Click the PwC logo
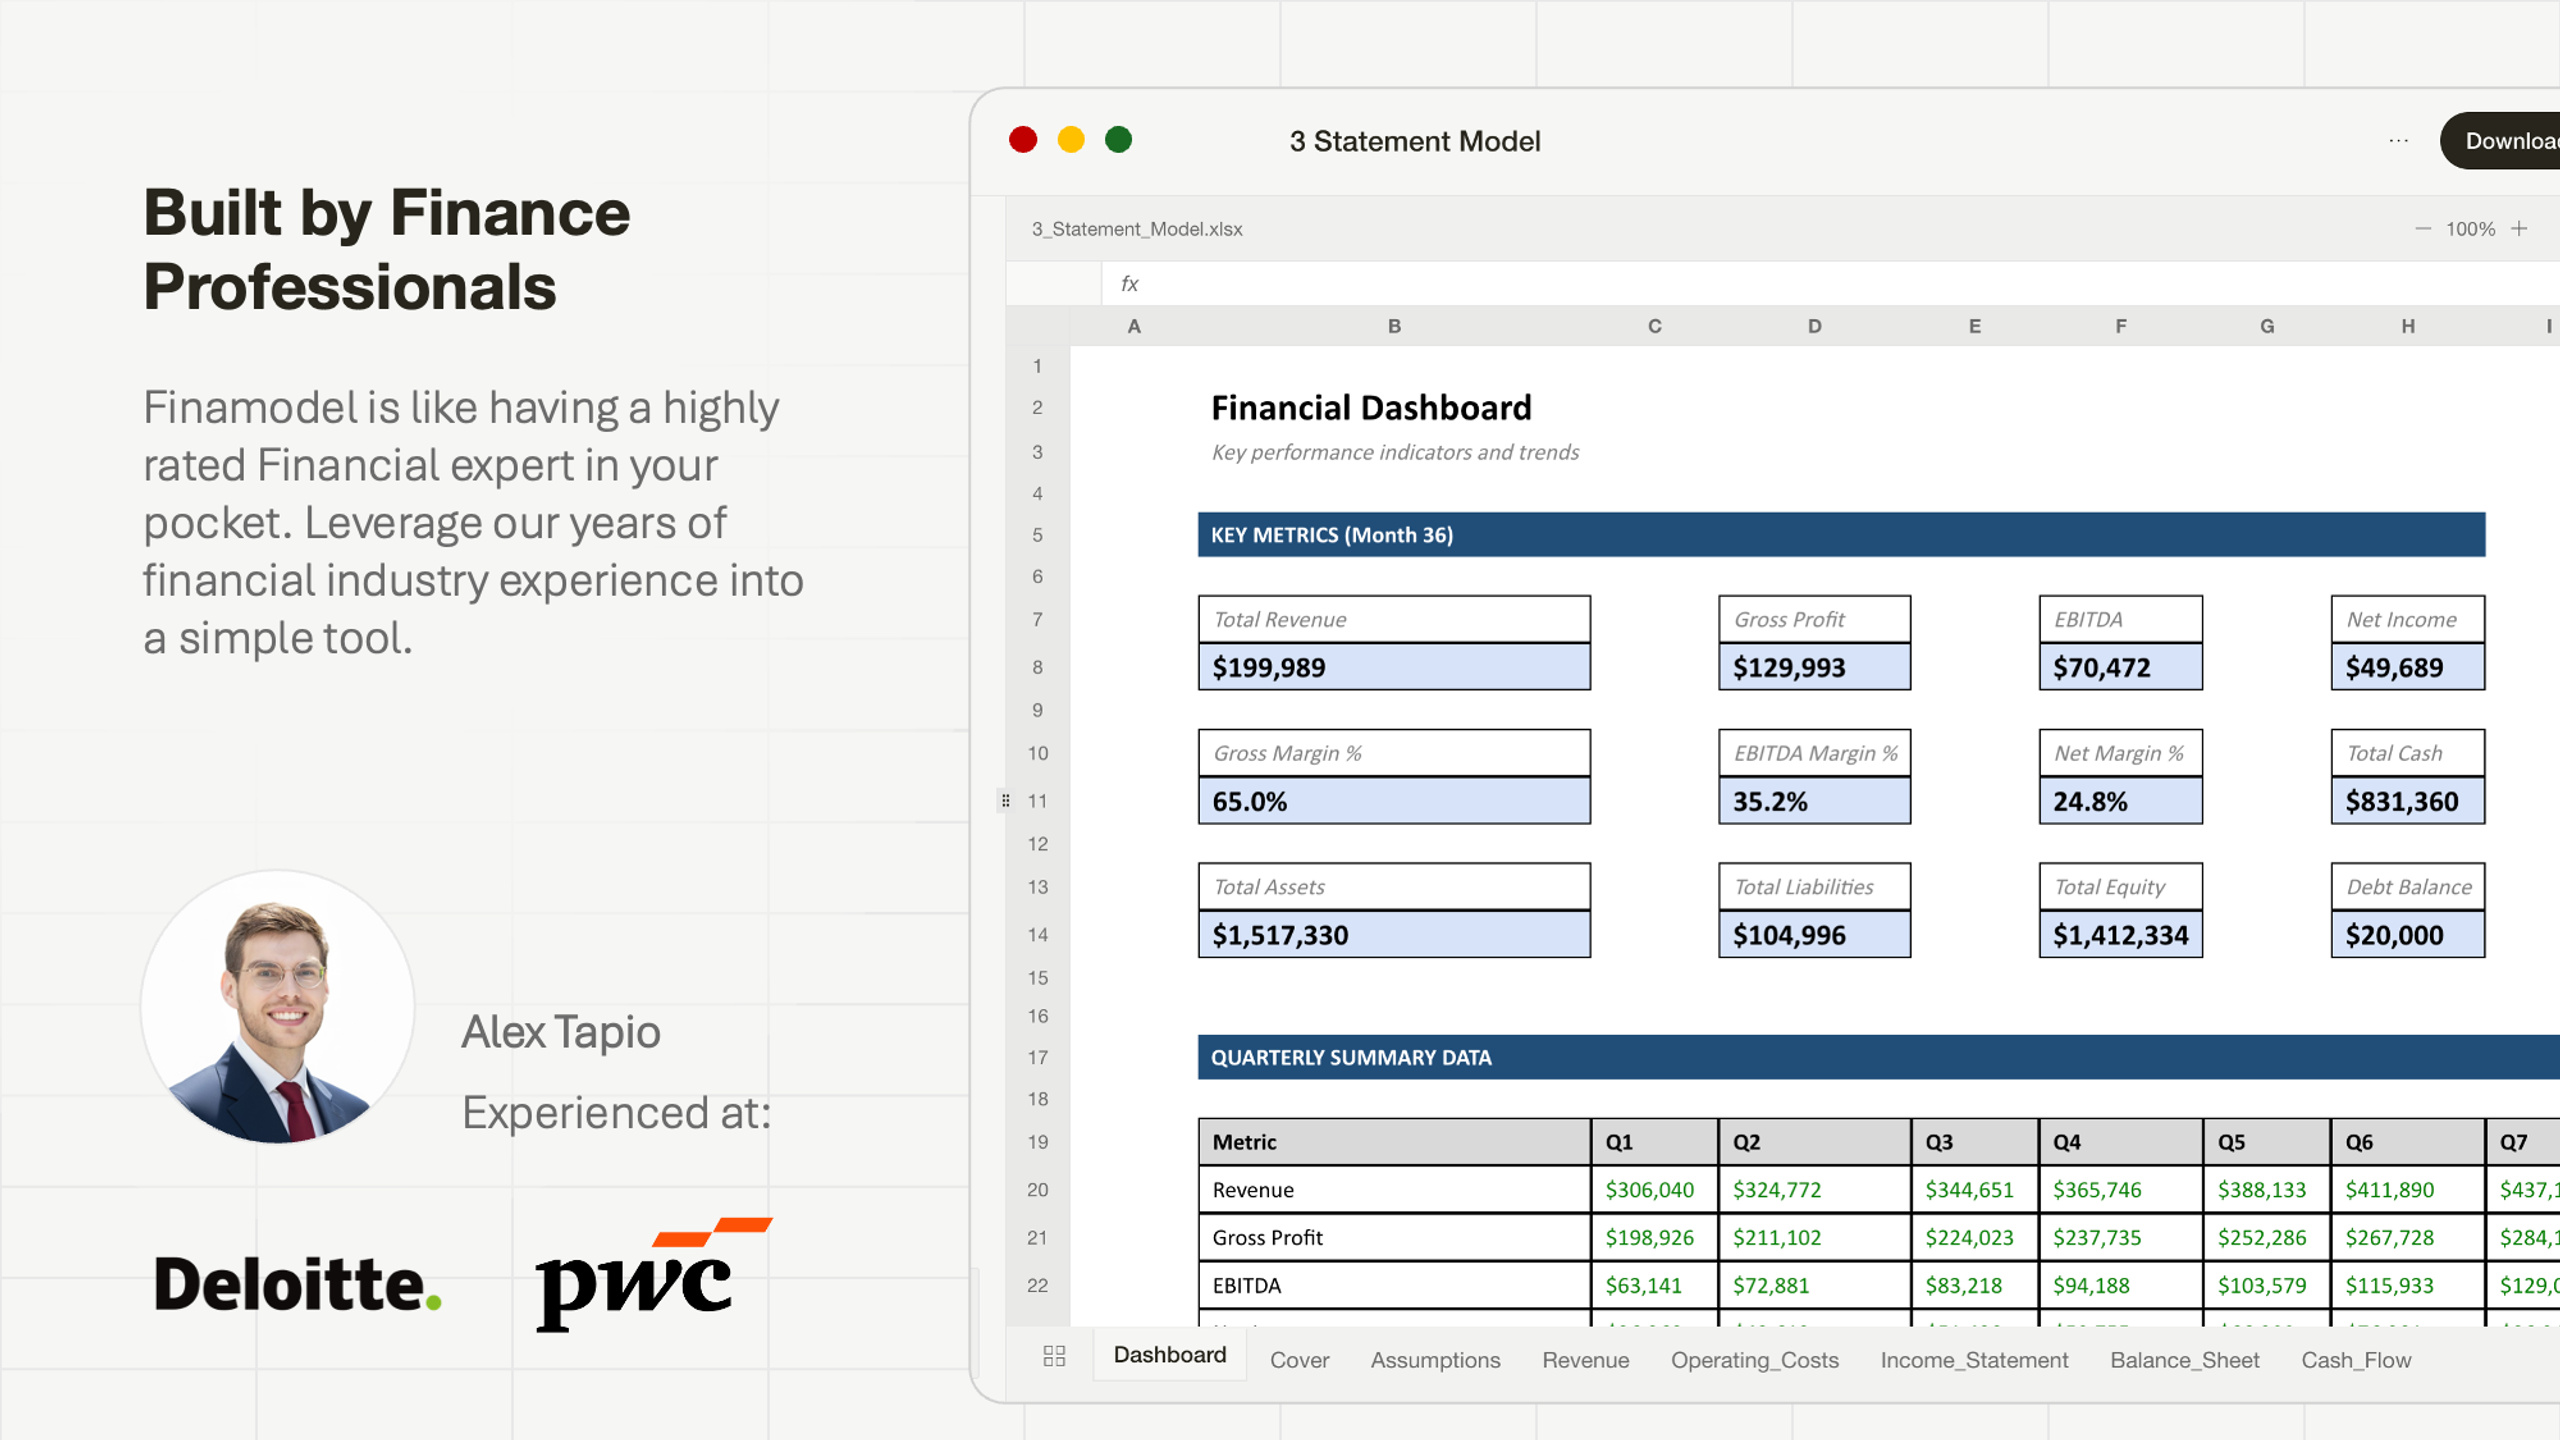The height and width of the screenshot is (1440, 2560). click(654, 1274)
